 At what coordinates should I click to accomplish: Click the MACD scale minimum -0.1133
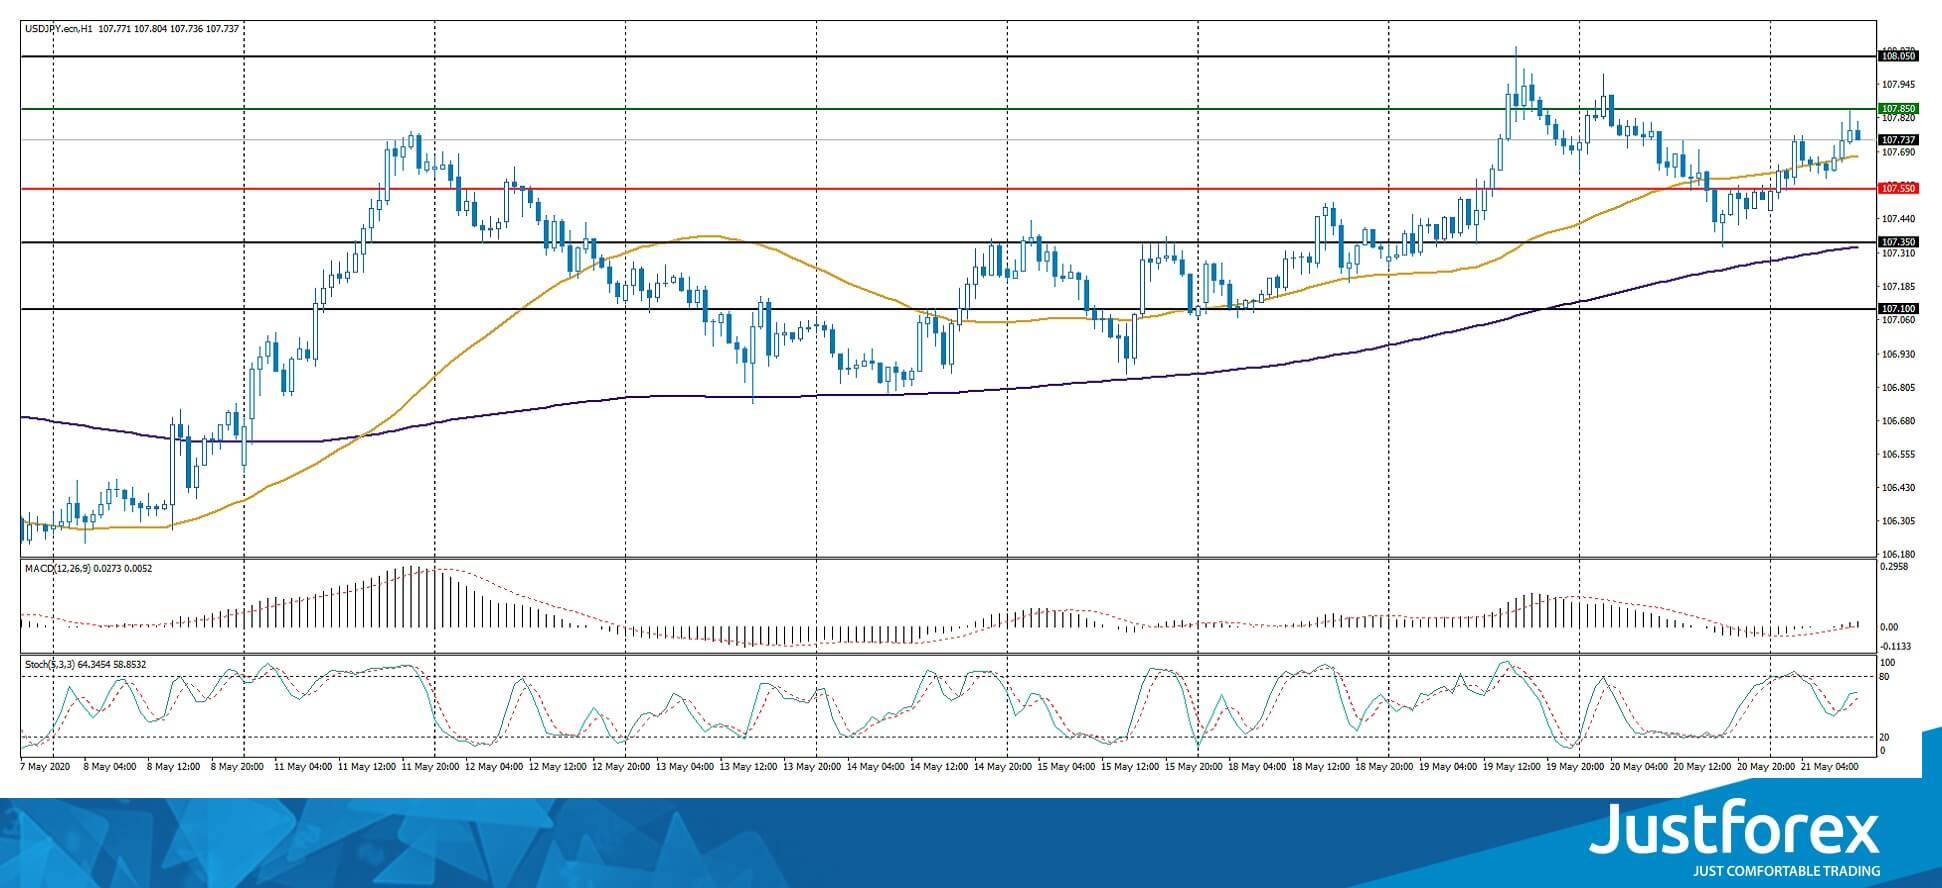point(1896,646)
